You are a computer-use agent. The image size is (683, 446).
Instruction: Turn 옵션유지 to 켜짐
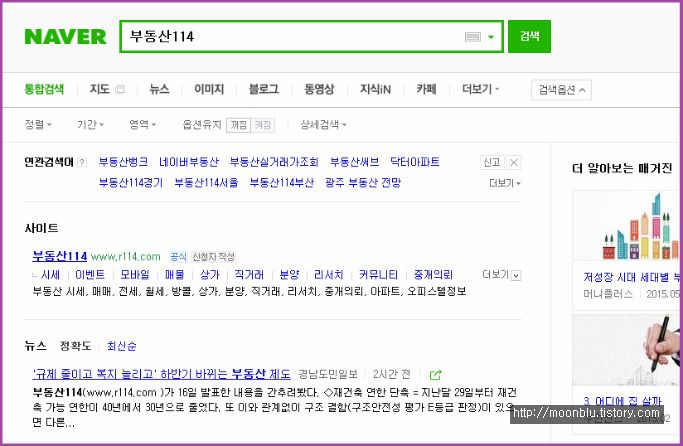[263, 125]
